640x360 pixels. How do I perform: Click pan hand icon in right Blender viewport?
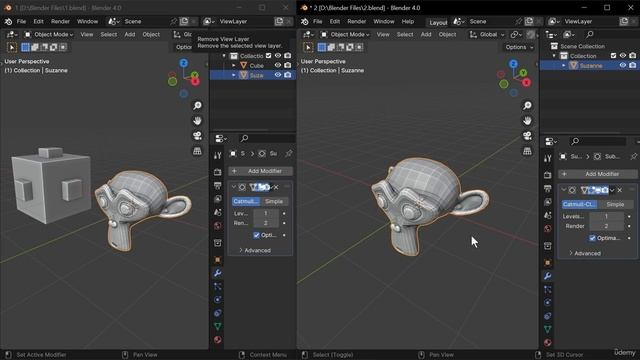coord(527,121)
